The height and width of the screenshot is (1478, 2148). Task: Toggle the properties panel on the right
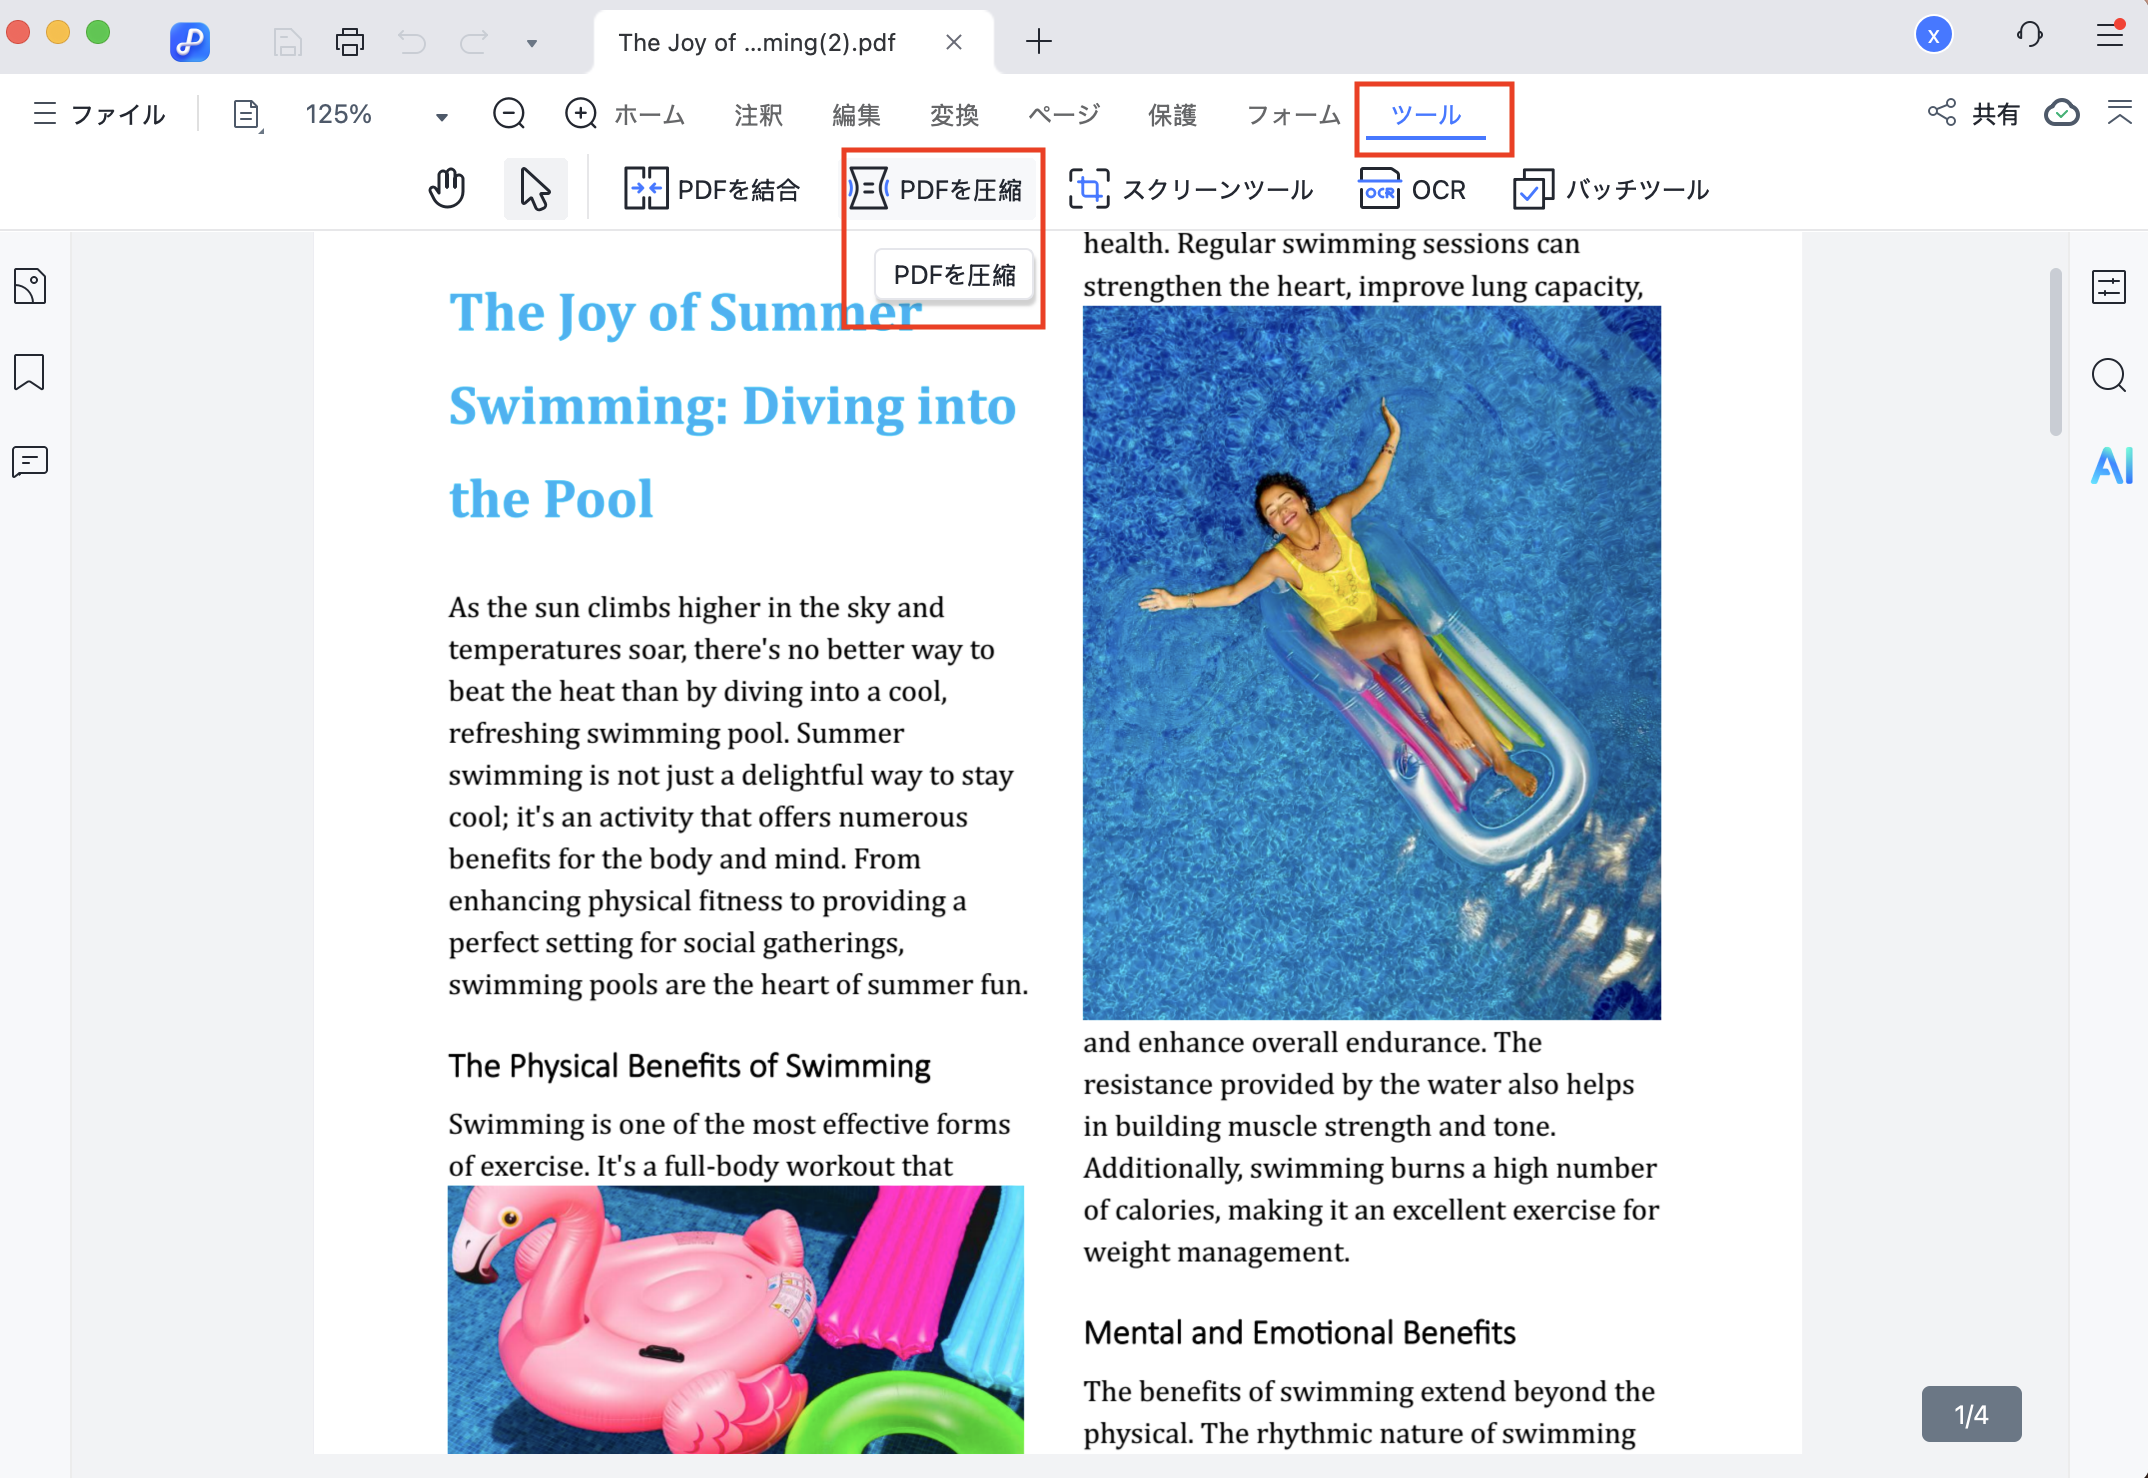tap(2108, 288)
